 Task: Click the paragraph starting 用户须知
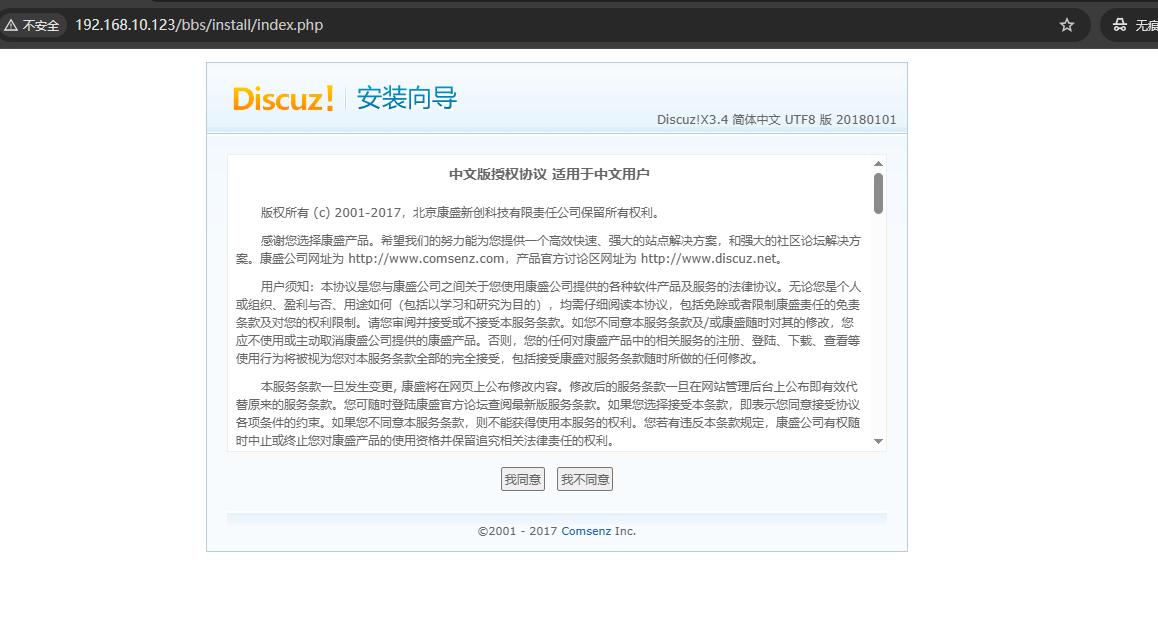[x=549, y=323]
